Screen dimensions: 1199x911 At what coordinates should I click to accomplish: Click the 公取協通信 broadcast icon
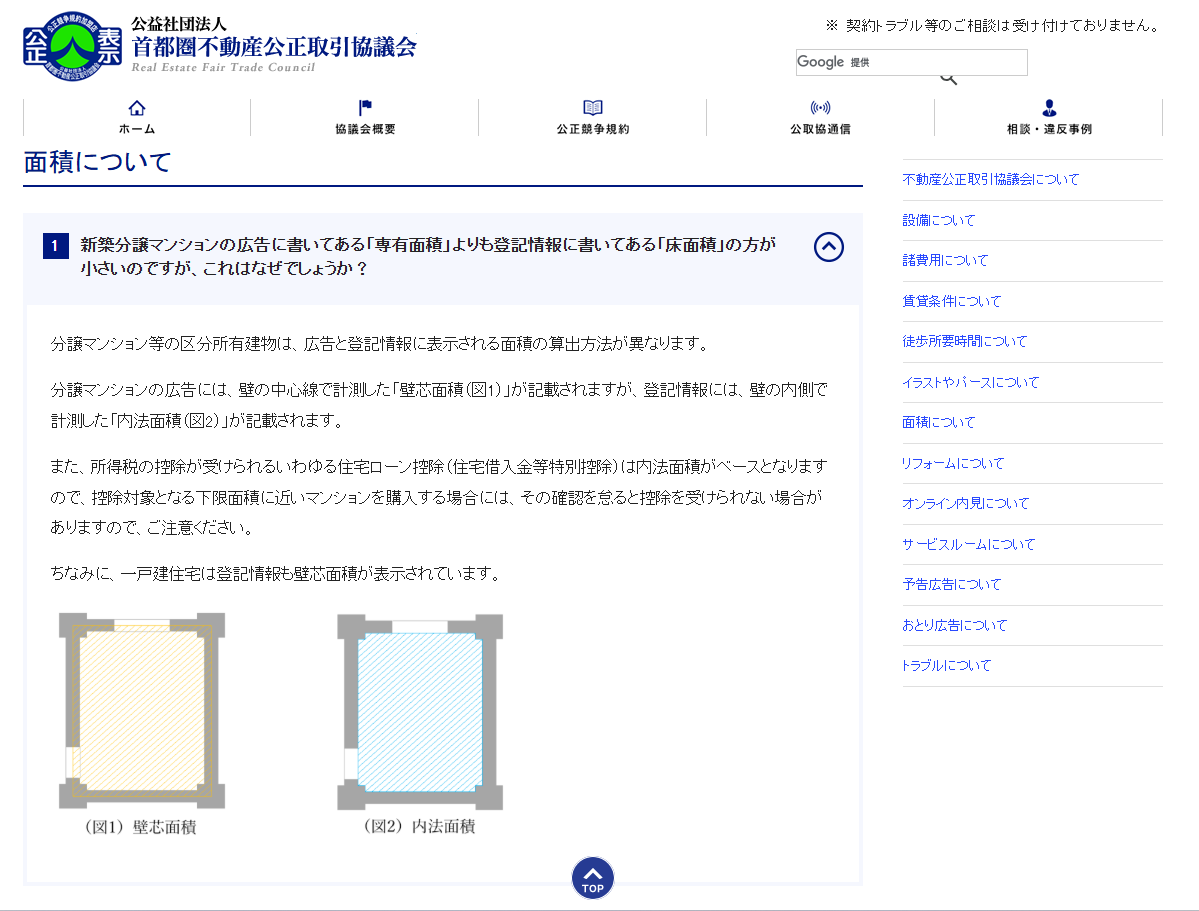(x=820, y=107)
